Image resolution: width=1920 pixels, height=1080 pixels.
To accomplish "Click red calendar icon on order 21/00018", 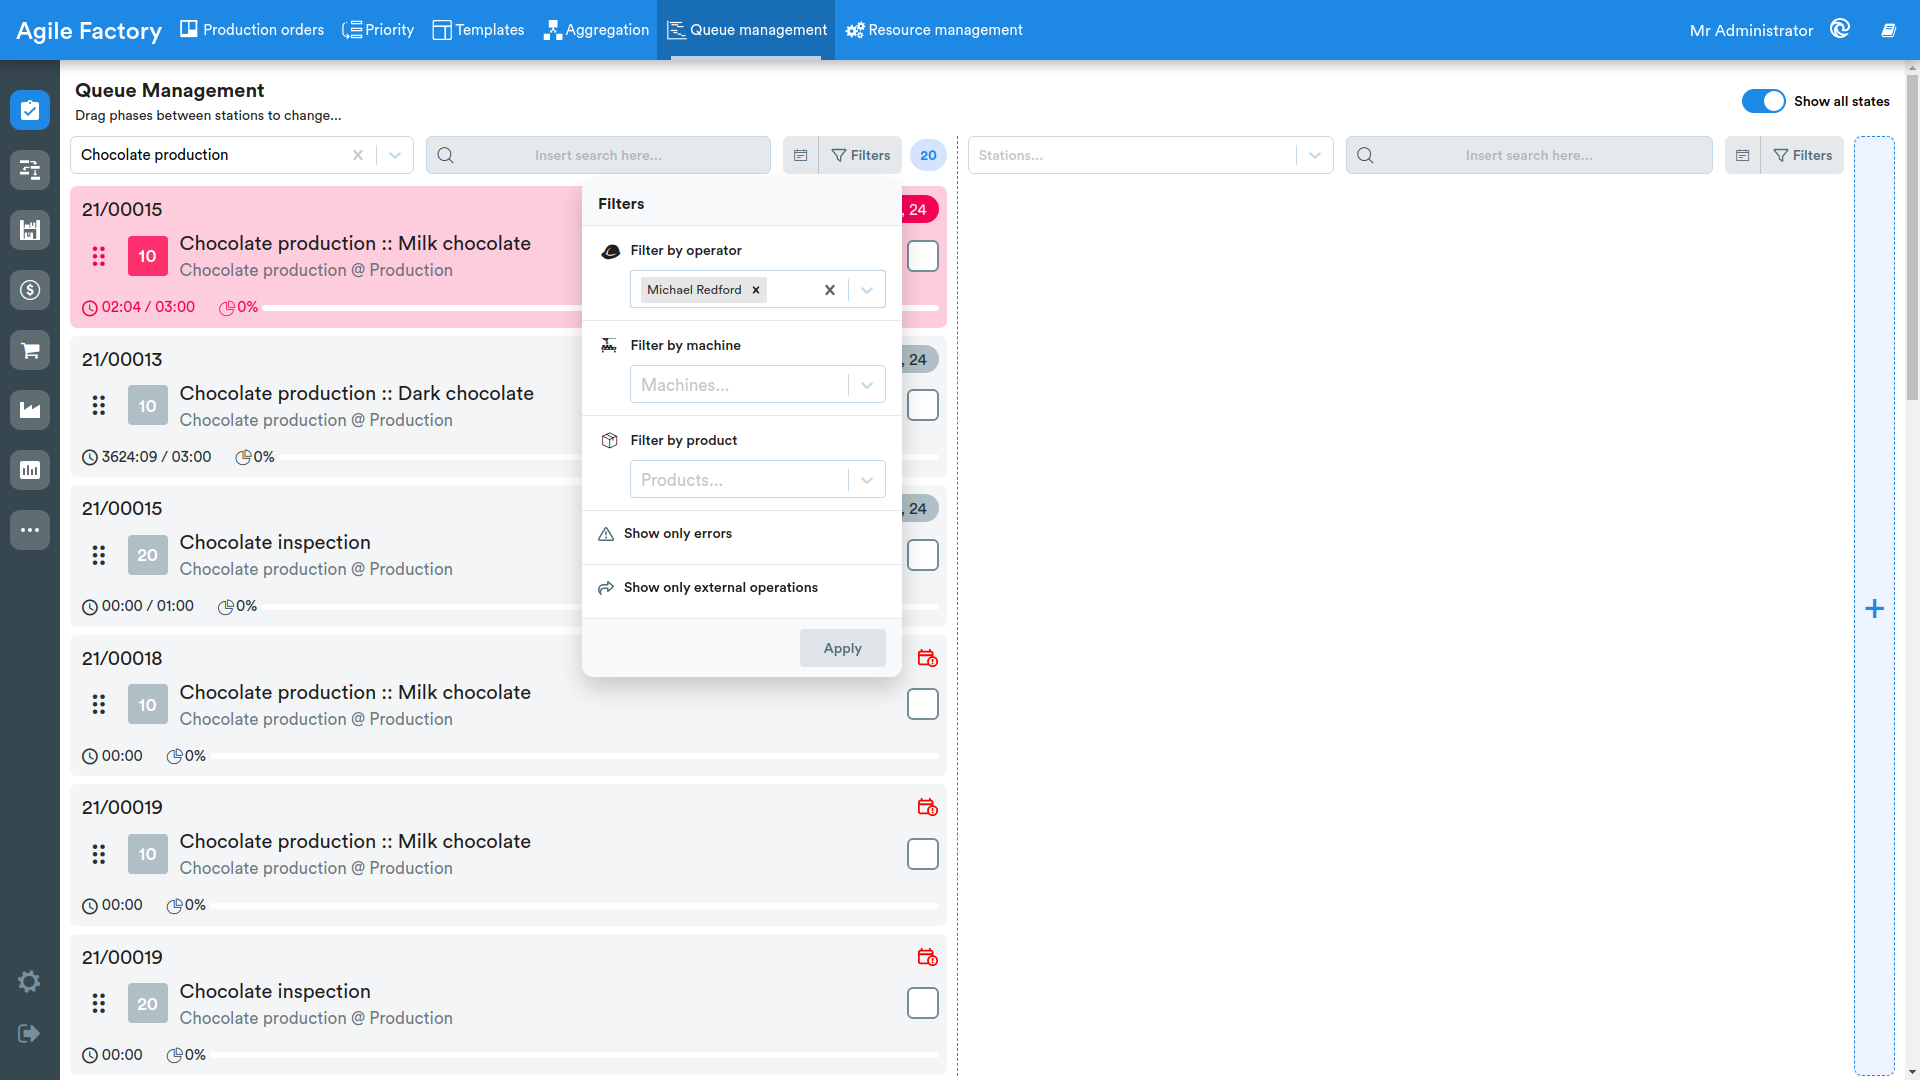I will click(x=927, y=658).
